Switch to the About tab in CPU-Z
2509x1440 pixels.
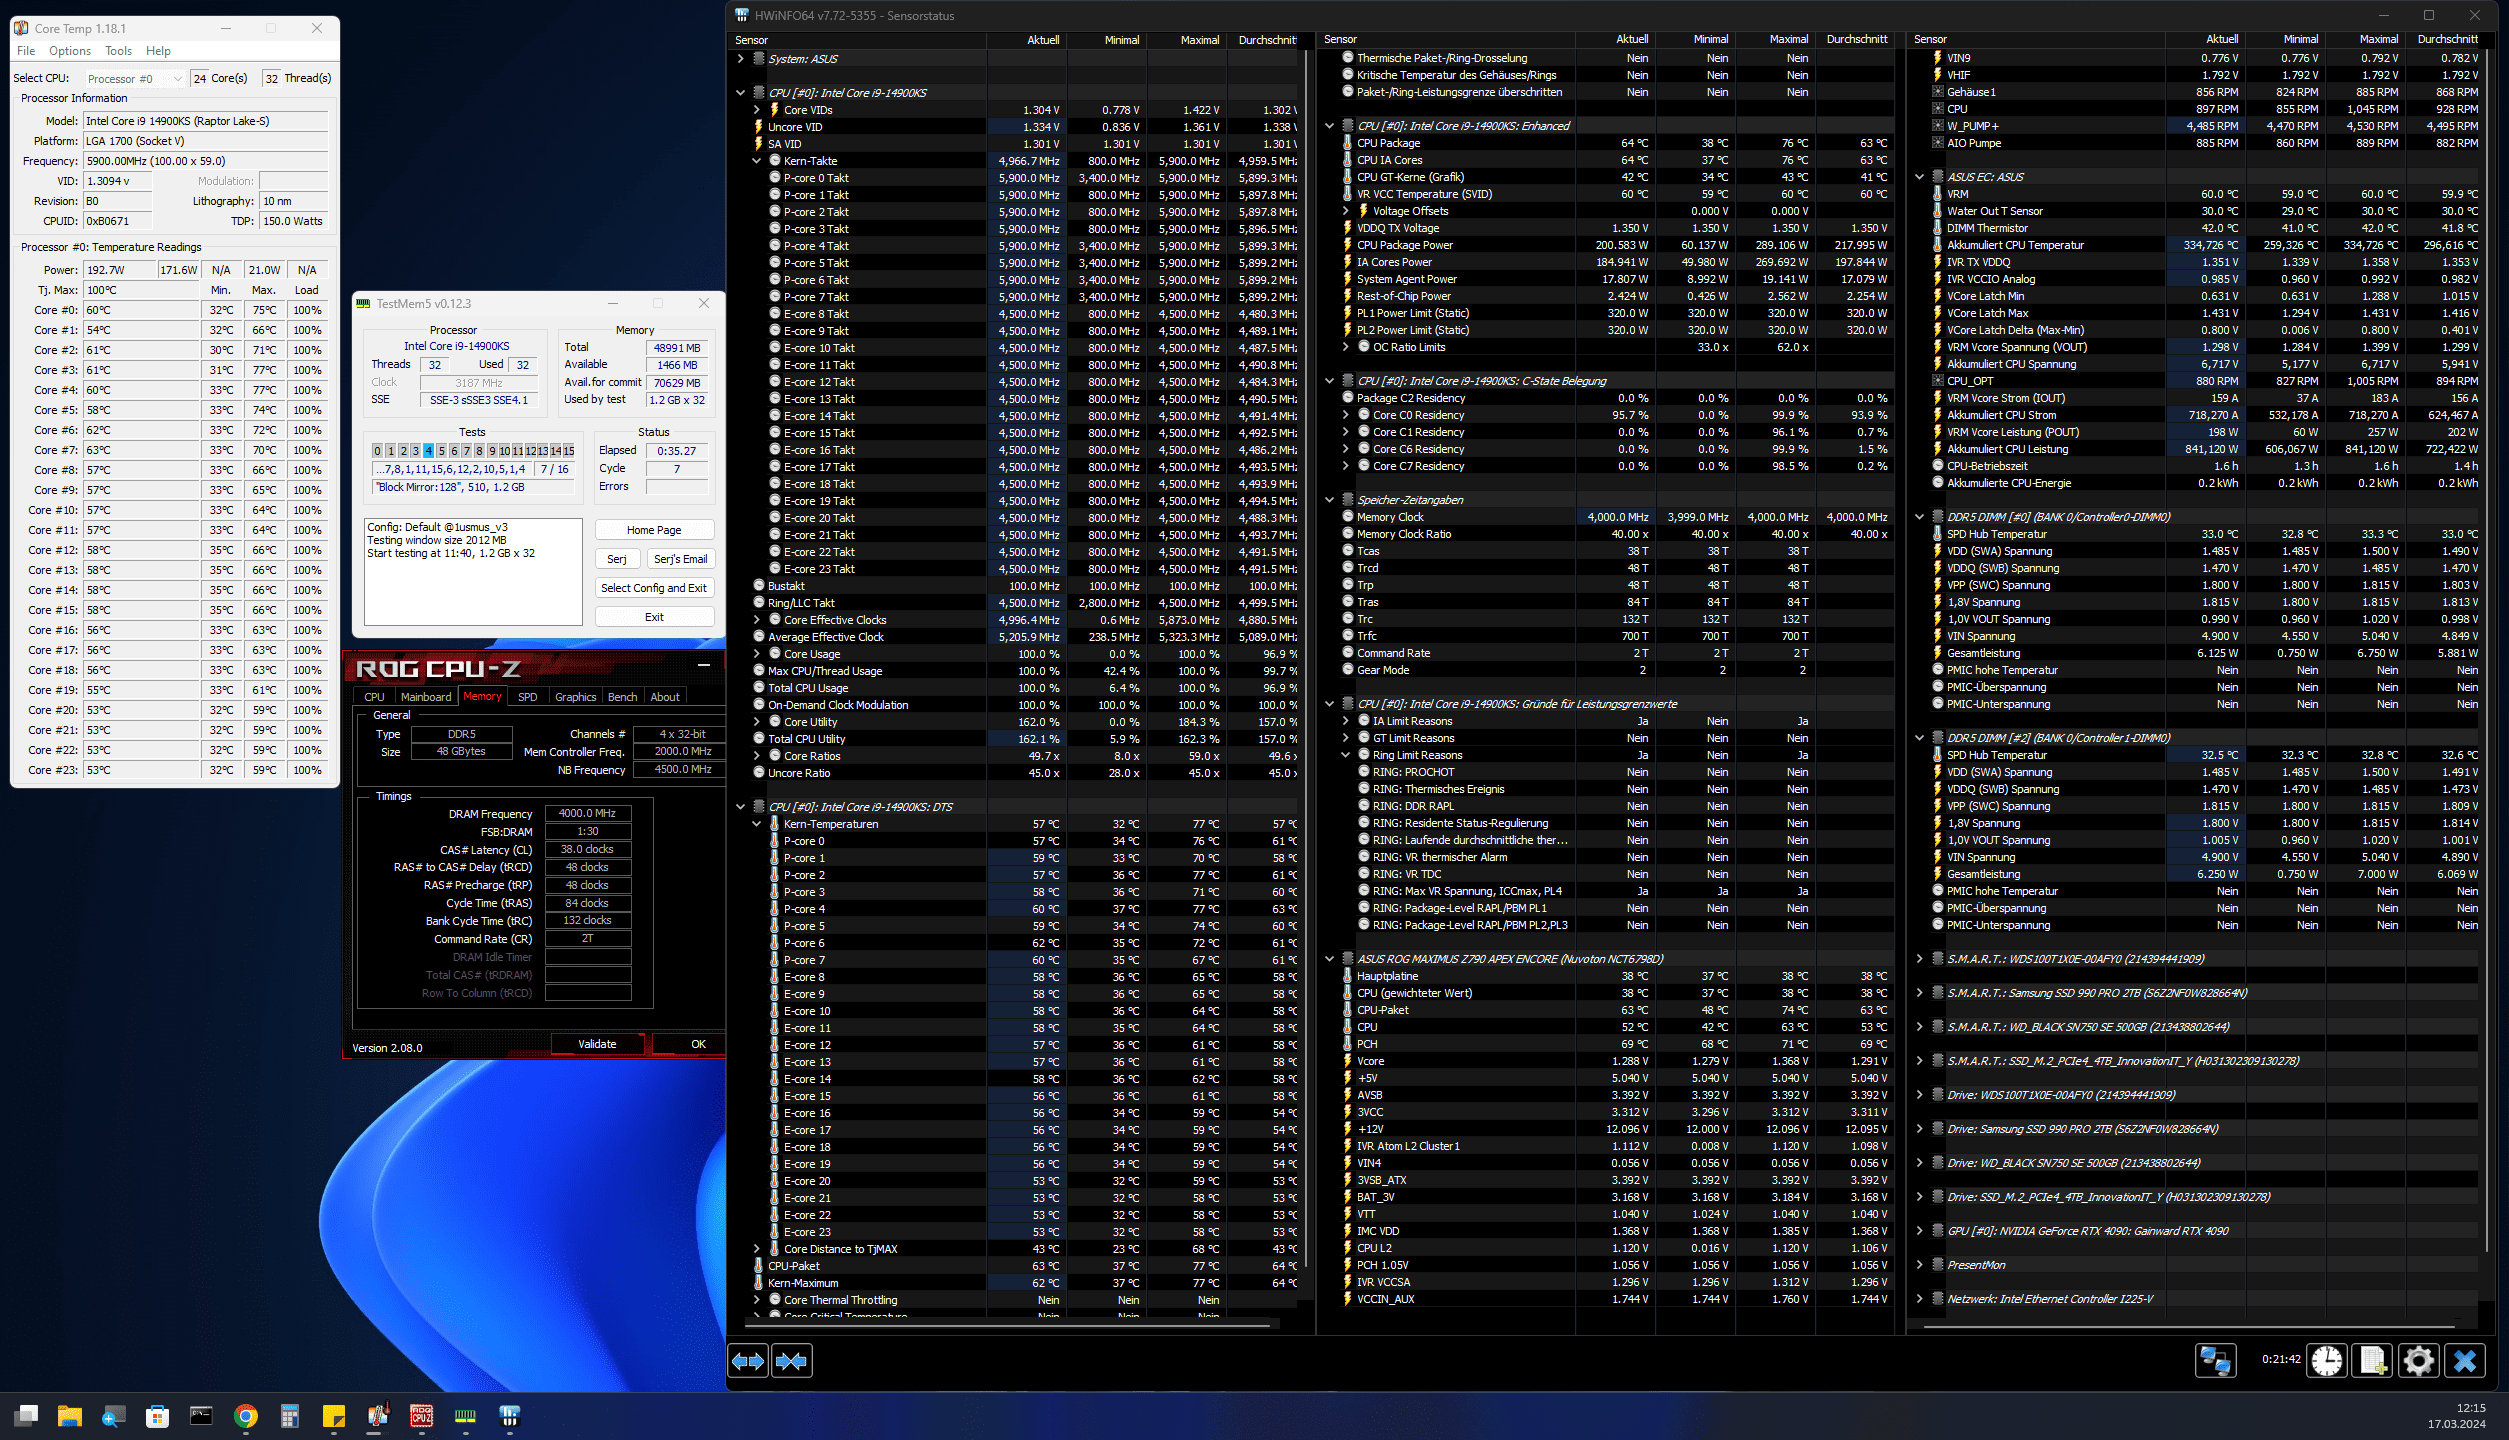665,697
